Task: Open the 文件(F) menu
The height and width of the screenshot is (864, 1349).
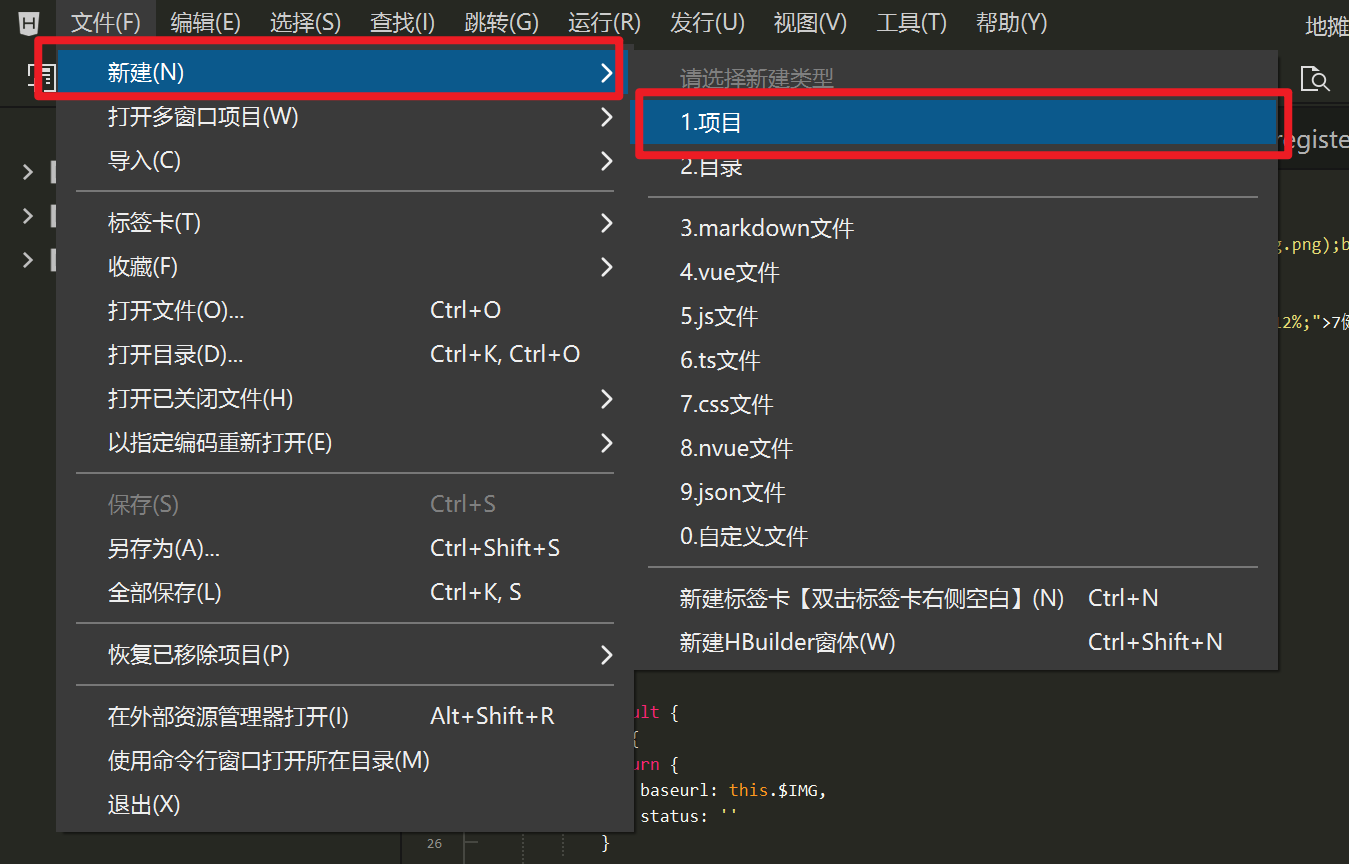Action: pyautogui.click(x=106, y=22)
